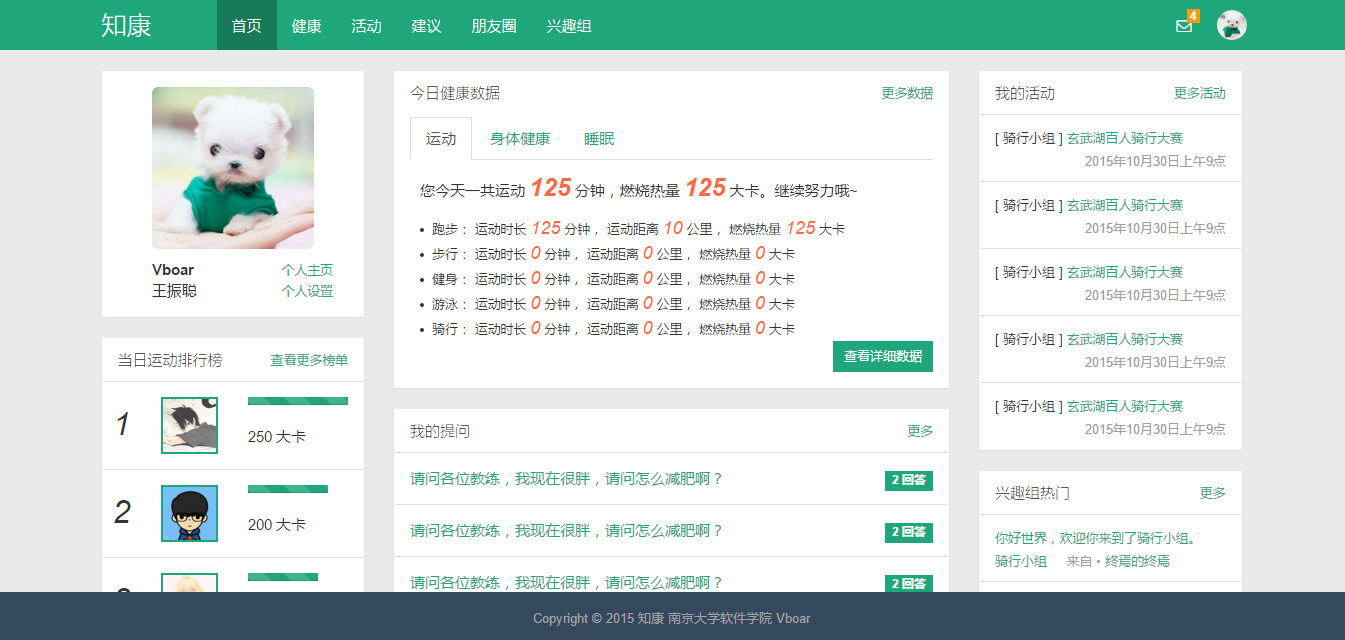Click the orange notification badge showing 4
Image resolution: width=1345 pixels, height=640 pixels.
tap(1193, 15)
